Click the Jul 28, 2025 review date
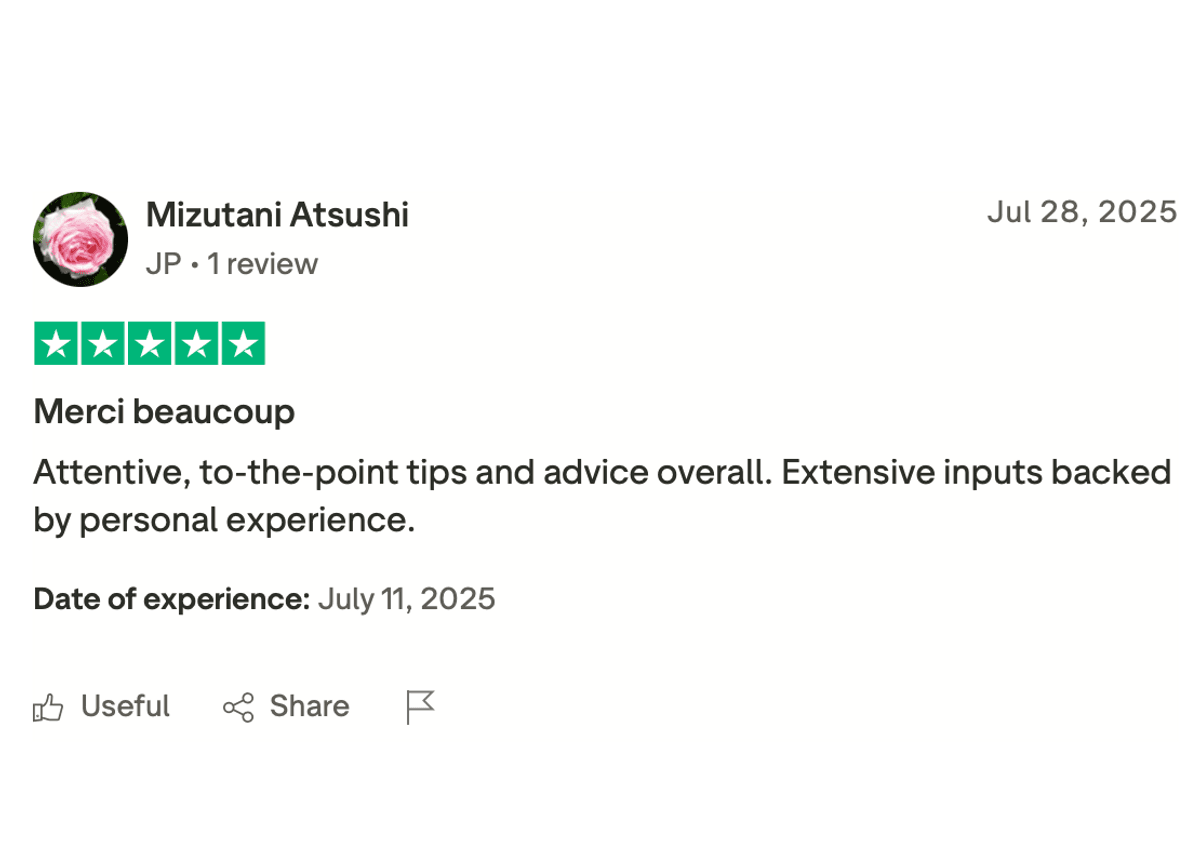Image resolution: width=1200 pixels, height=856 pixels. [x=1081, y=212]
